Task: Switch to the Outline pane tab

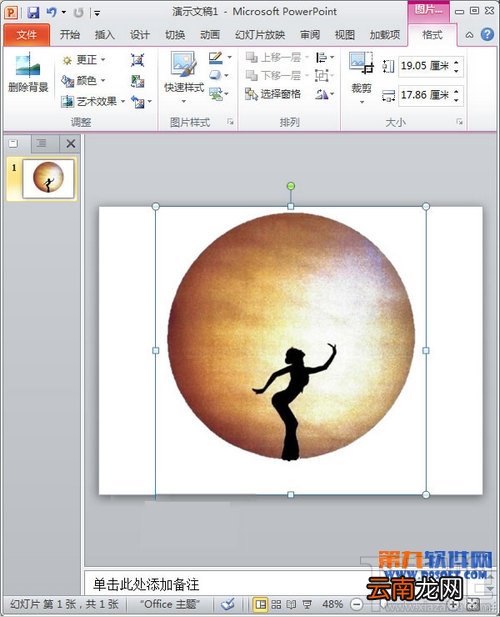Action: coord(41,144)
